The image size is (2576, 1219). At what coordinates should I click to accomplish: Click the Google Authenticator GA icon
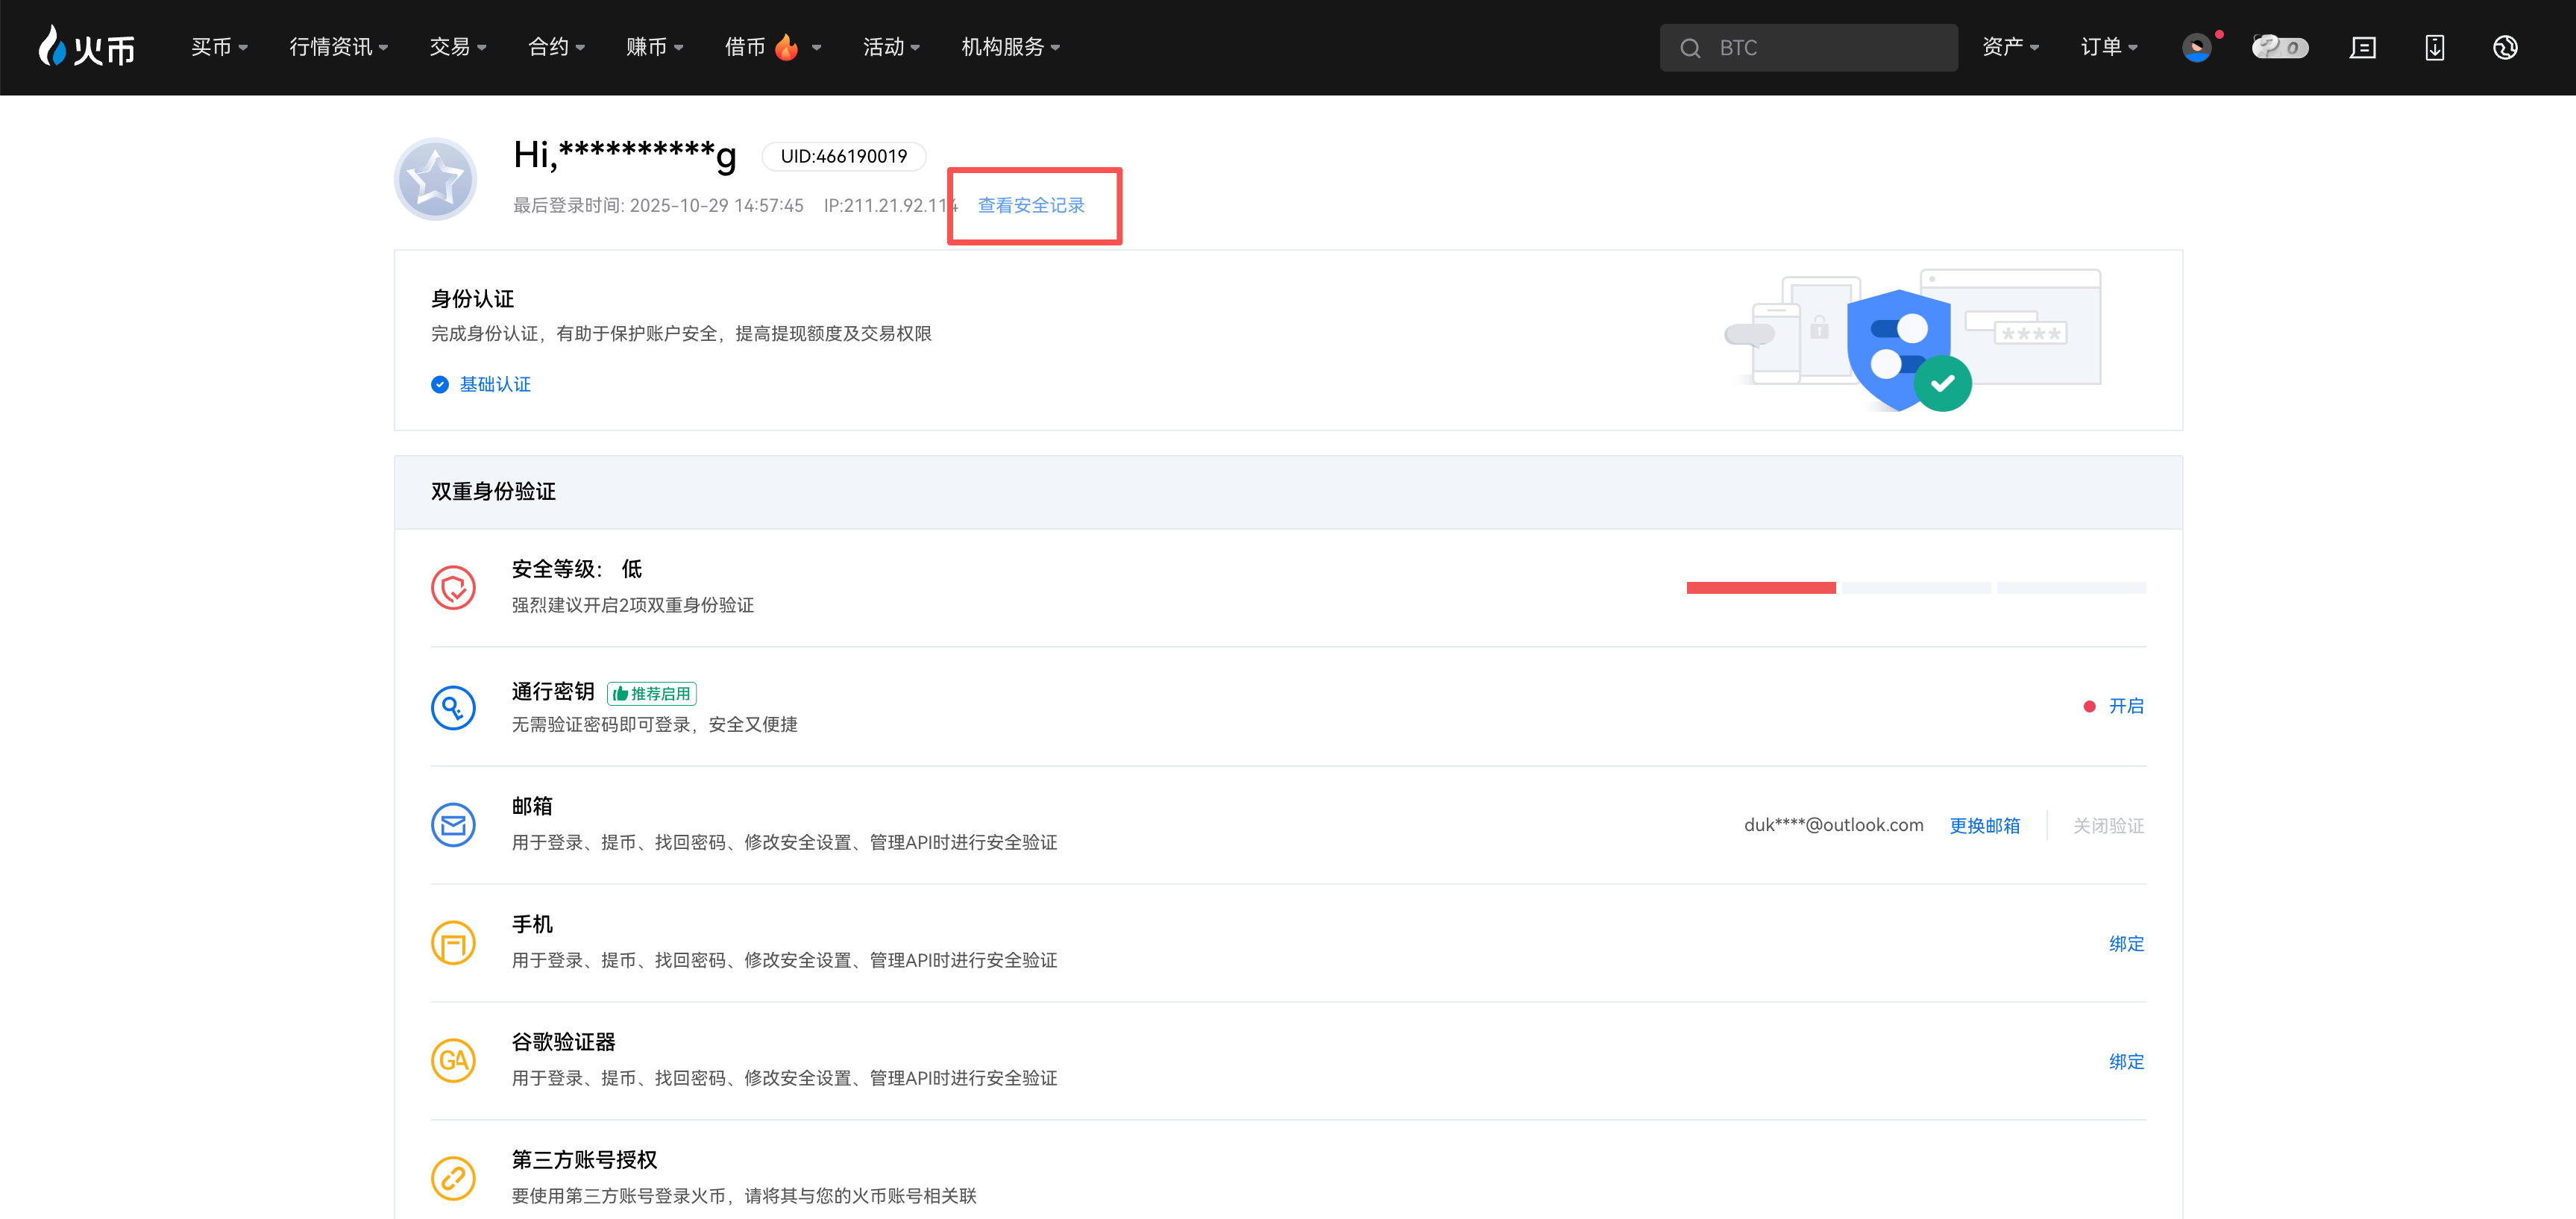pyautogui.click(x=453, y=1060)
